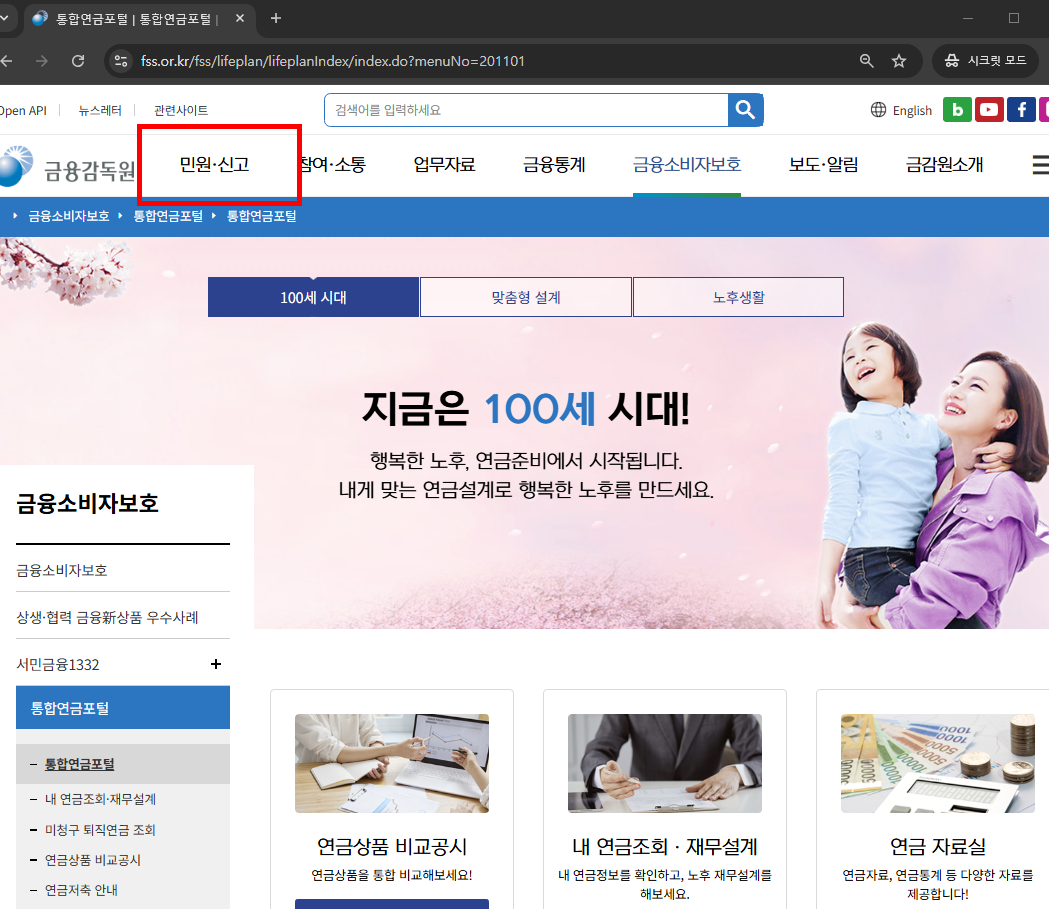
Task: Go back using the browser back arrow
Action: (x=14, y=60)
